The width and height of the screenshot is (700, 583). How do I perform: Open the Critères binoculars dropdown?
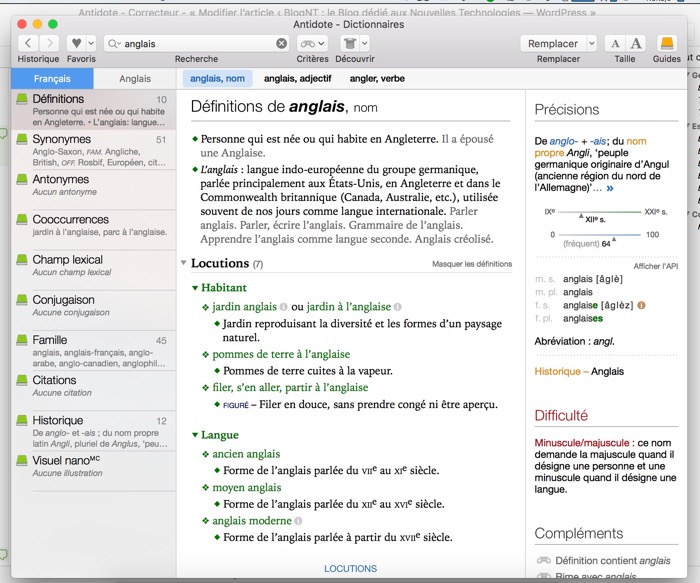tap(312, 43)
